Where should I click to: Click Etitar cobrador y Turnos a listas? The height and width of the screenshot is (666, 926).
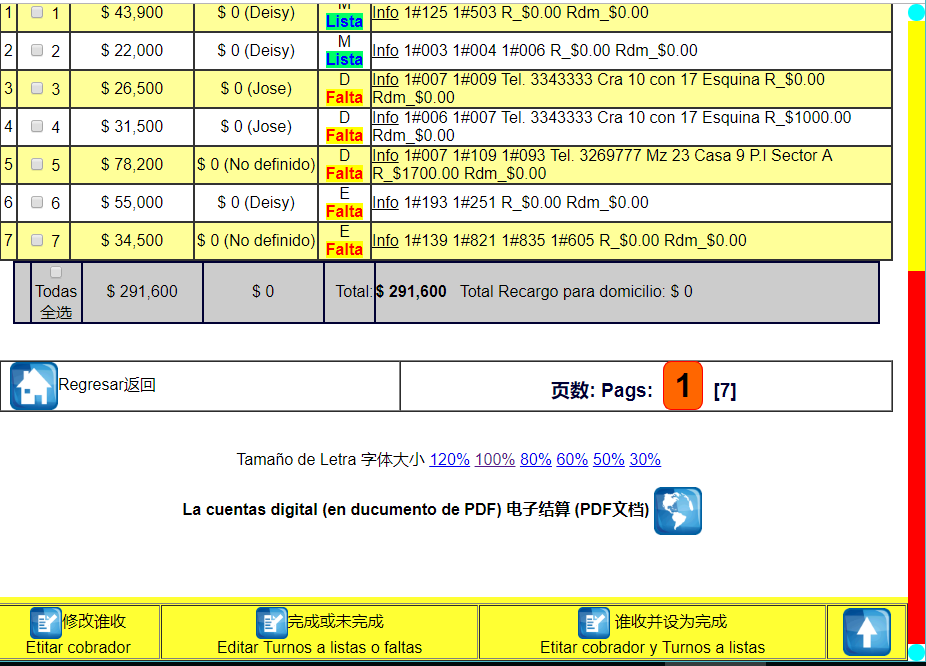653,648
